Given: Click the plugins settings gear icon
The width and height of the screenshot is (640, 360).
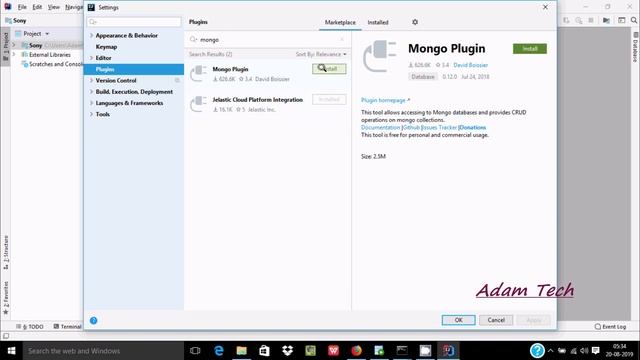Looking at the screenshot, I should 415,22.
